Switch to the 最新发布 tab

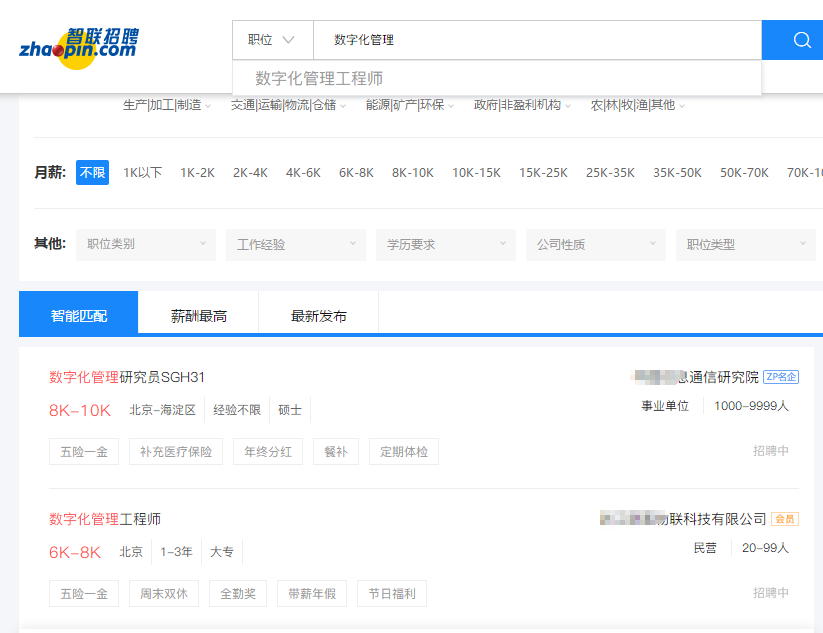point(318,316)
